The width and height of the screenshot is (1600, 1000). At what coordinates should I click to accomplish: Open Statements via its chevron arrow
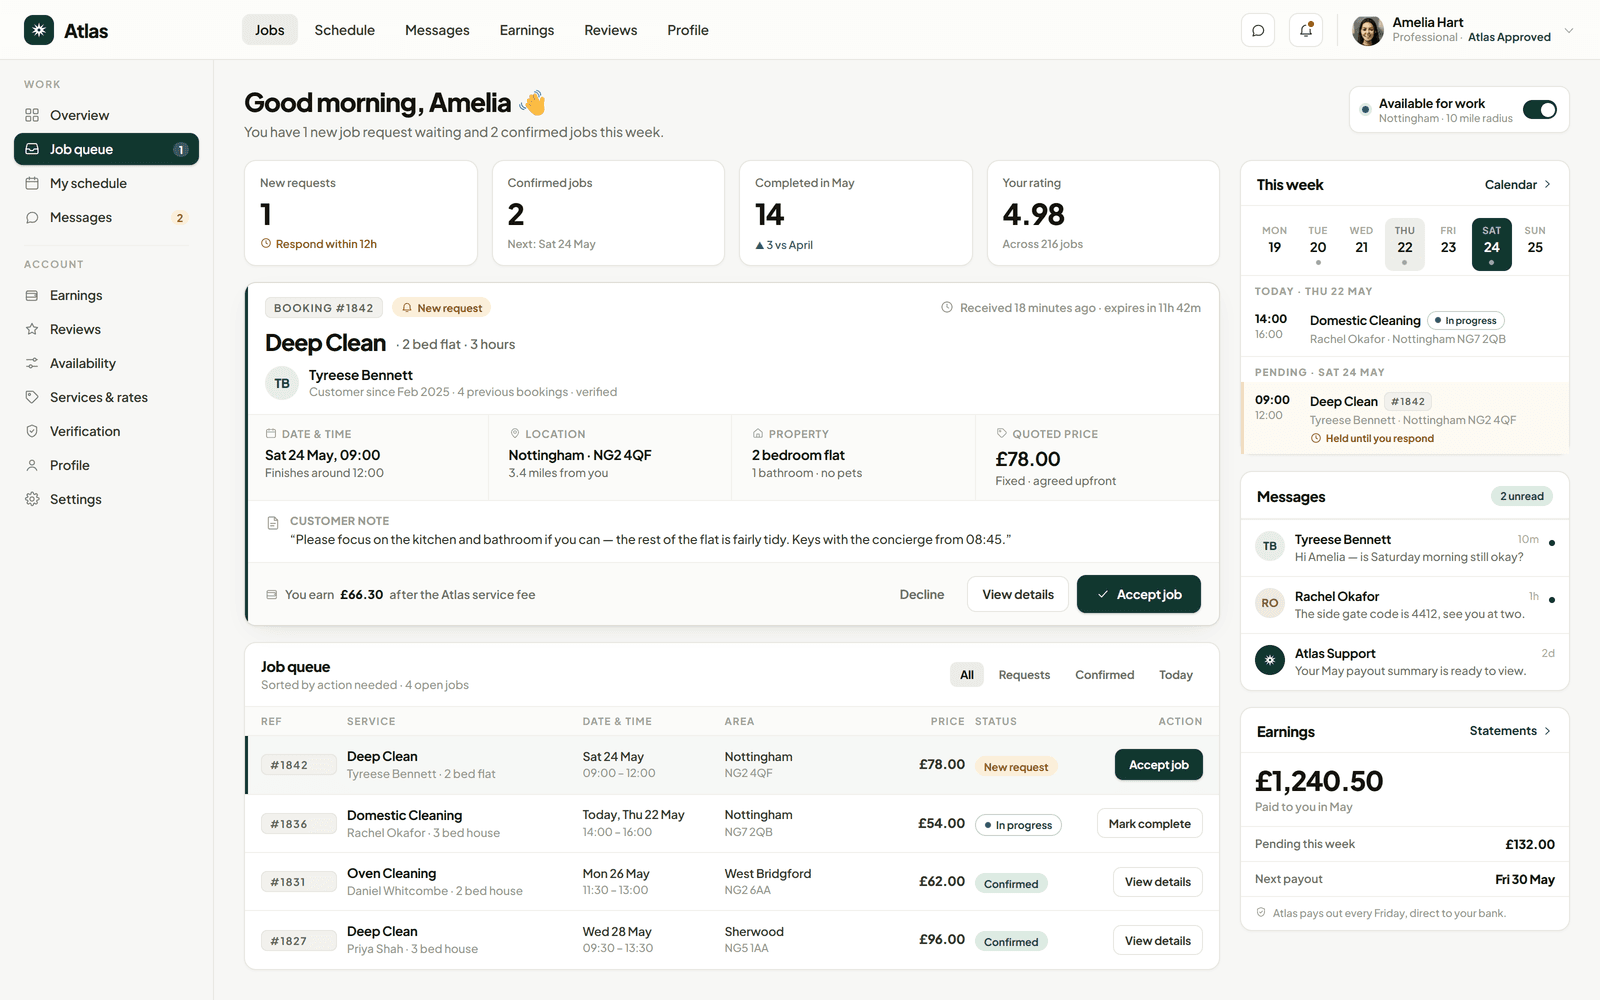1547,731
